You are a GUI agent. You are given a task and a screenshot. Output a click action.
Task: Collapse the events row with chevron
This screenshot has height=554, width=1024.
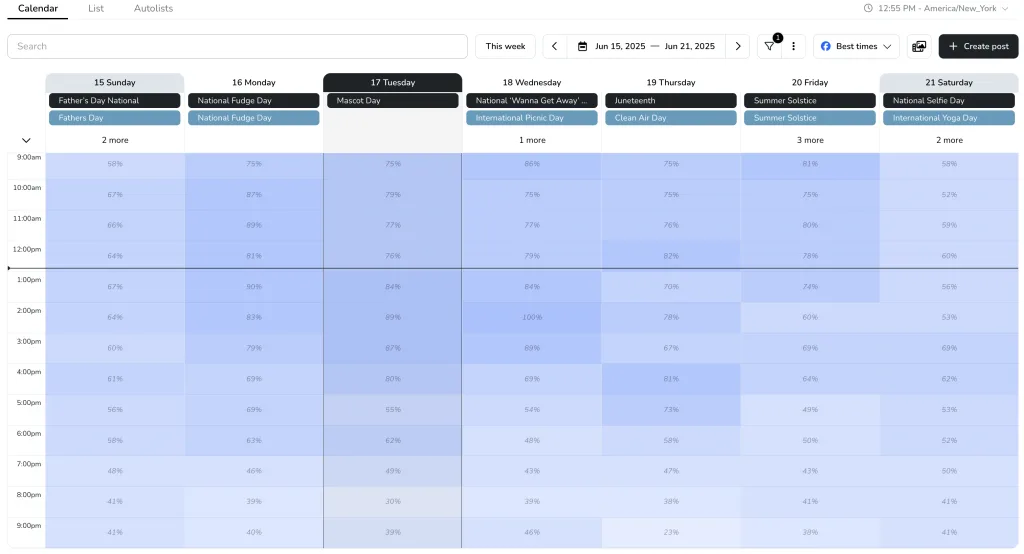click(x=26, y=140)
